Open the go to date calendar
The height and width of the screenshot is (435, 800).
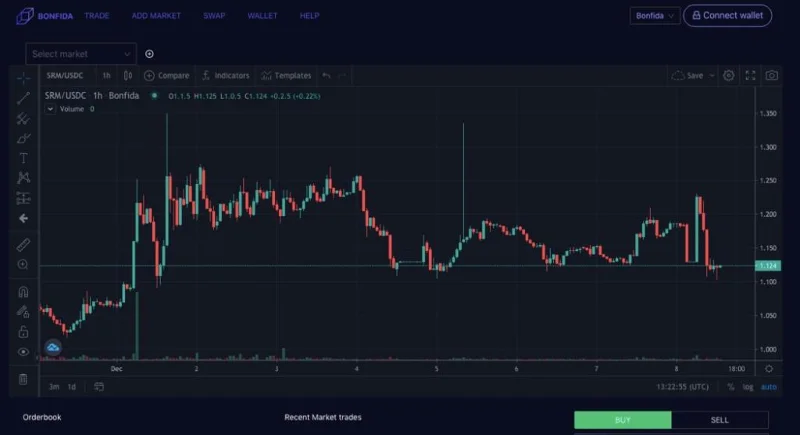pyautogui.click(x=99, y=387)
